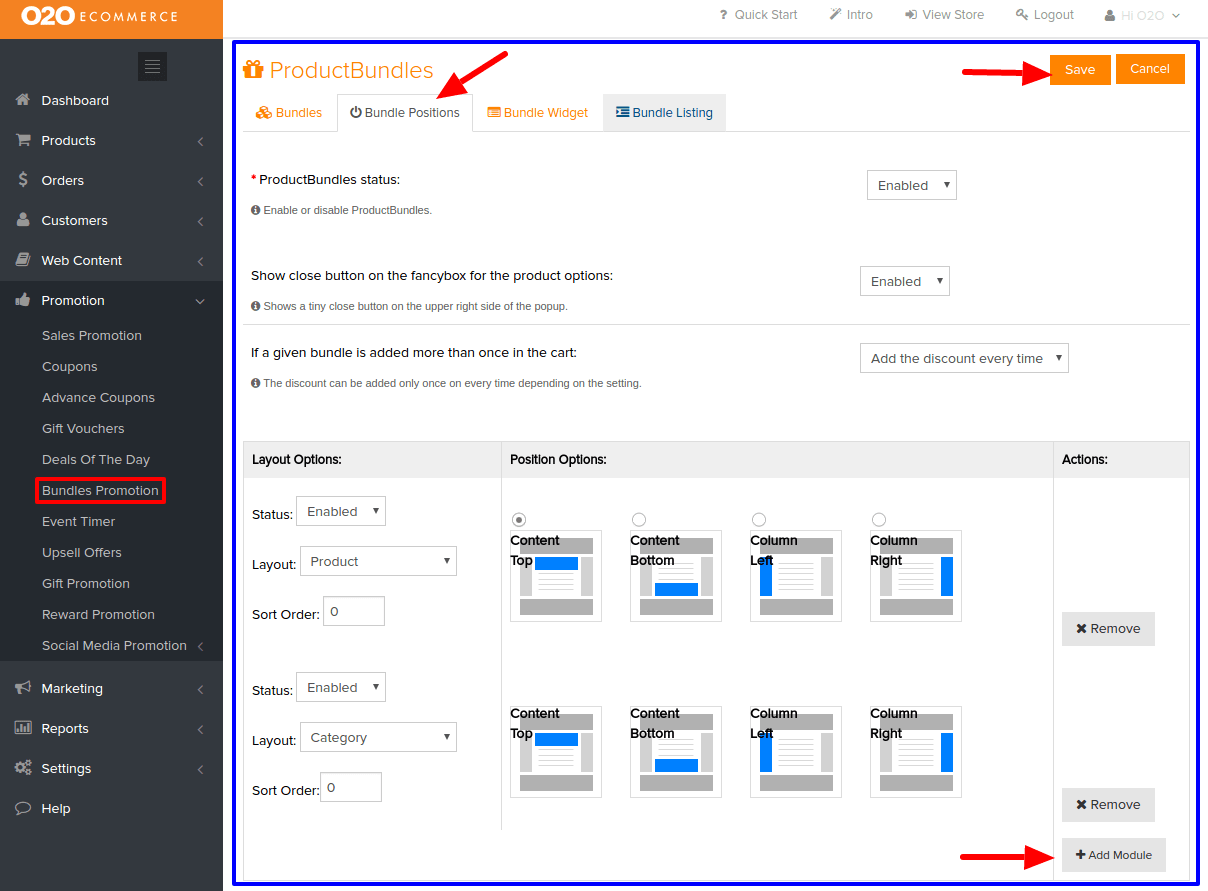The image size is (1208, 891).
Task: Open the Status dropdown above Category layout
Action: click(341, 687)
